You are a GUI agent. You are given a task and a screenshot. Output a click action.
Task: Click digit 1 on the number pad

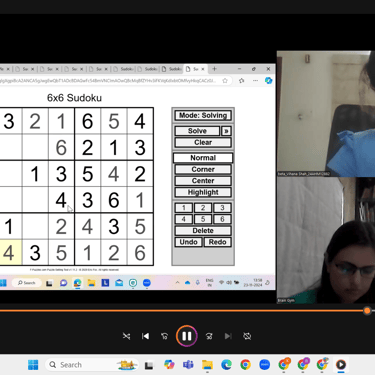[184, 208]
